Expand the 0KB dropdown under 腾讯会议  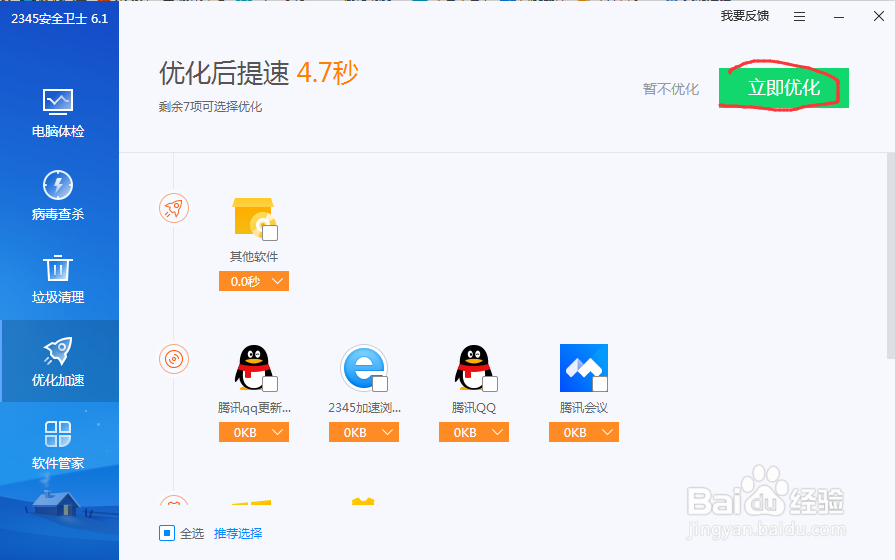pos(583,432)
